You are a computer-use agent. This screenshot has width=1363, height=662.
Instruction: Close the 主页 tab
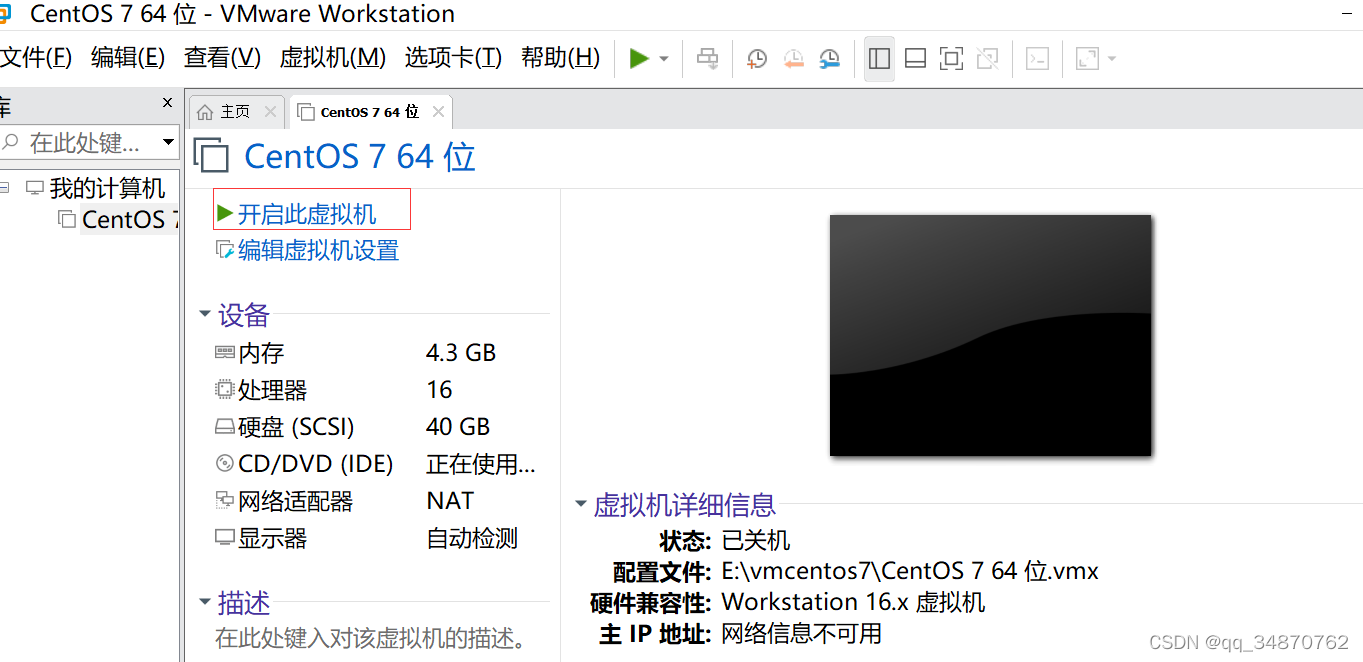(270, 112)
